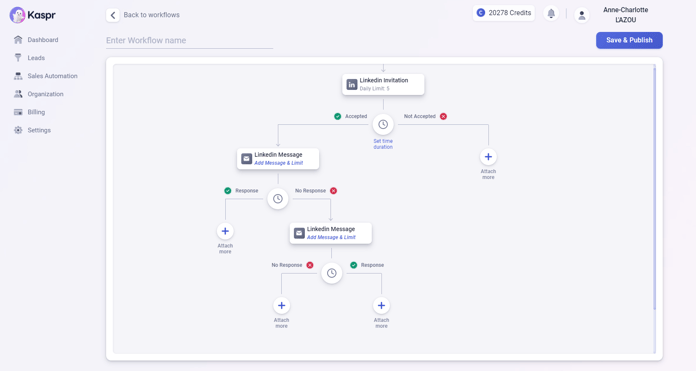Click the notification bell icon
The image size is (696, 371).
click(x=551, y=13)
